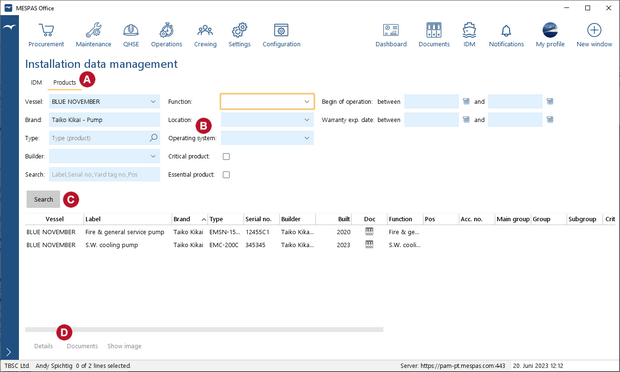
Task: Click Andy Spichtig in status bar
Action: 54,366
